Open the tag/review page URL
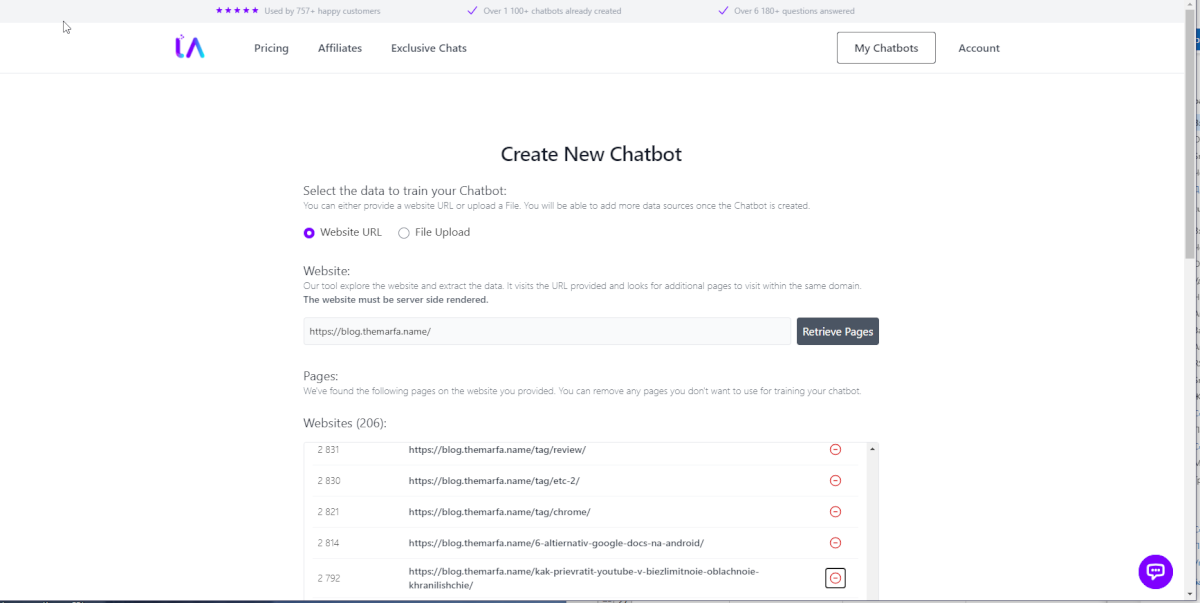This screenshot has width=1200, height=603. click(497, 450)
